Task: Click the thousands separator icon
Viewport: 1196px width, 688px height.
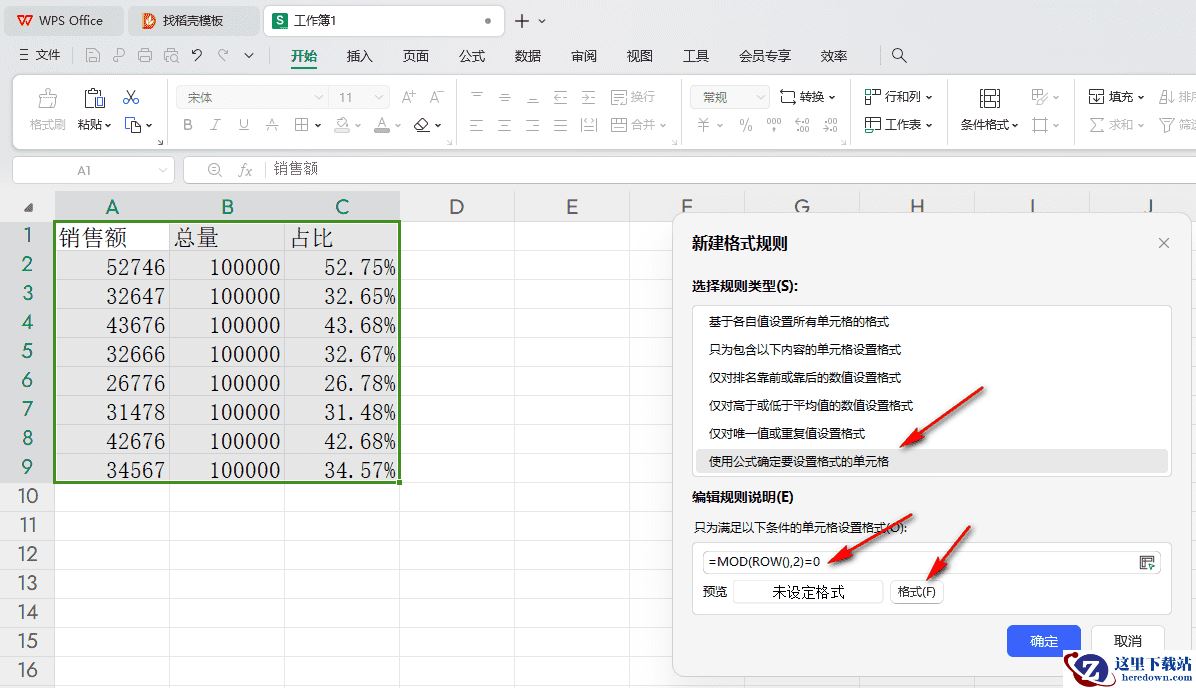Action: pos(773,124)
